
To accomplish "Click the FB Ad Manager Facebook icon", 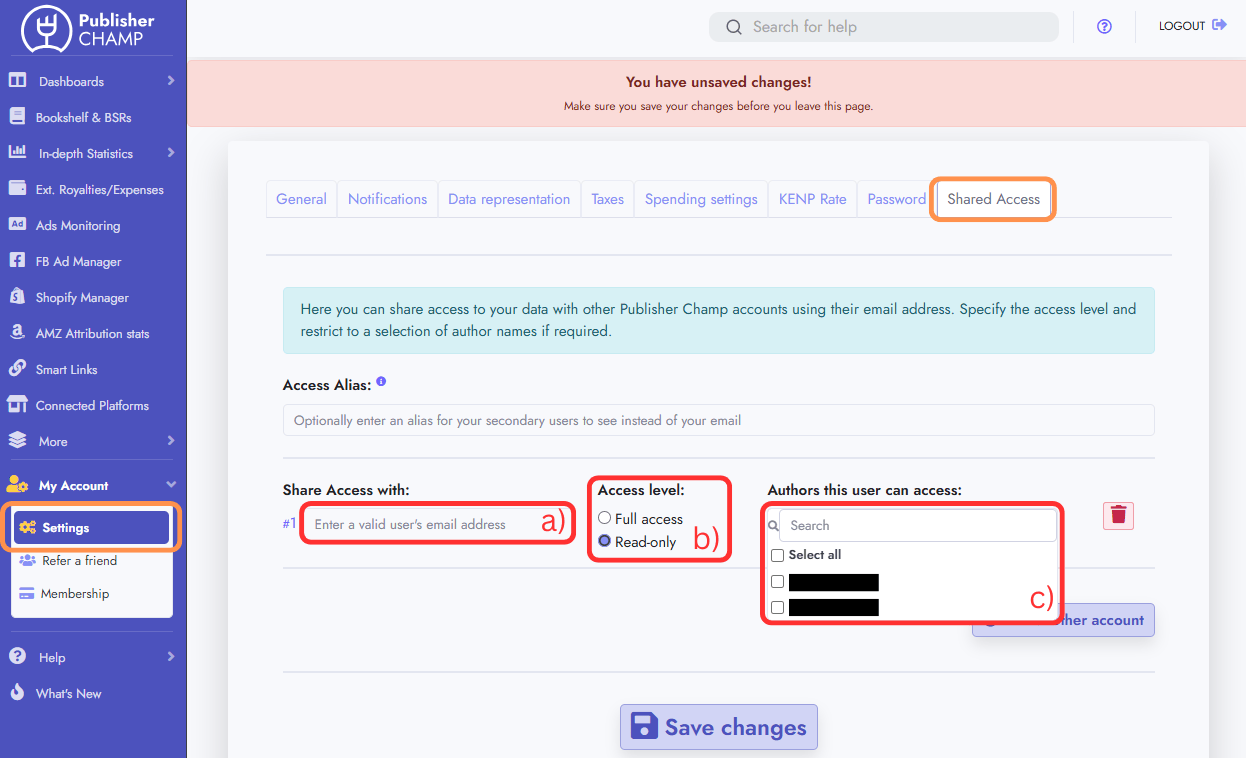I will click(x=17, y=260).
